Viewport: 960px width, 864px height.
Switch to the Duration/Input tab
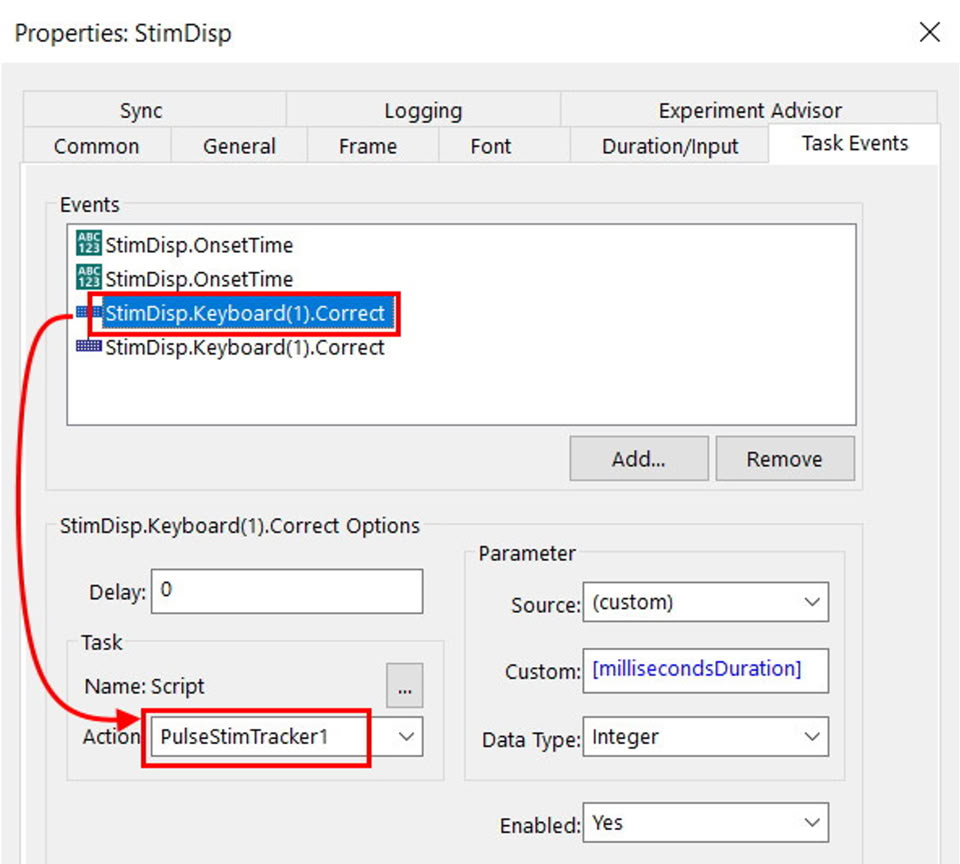(x=669, y=146)
